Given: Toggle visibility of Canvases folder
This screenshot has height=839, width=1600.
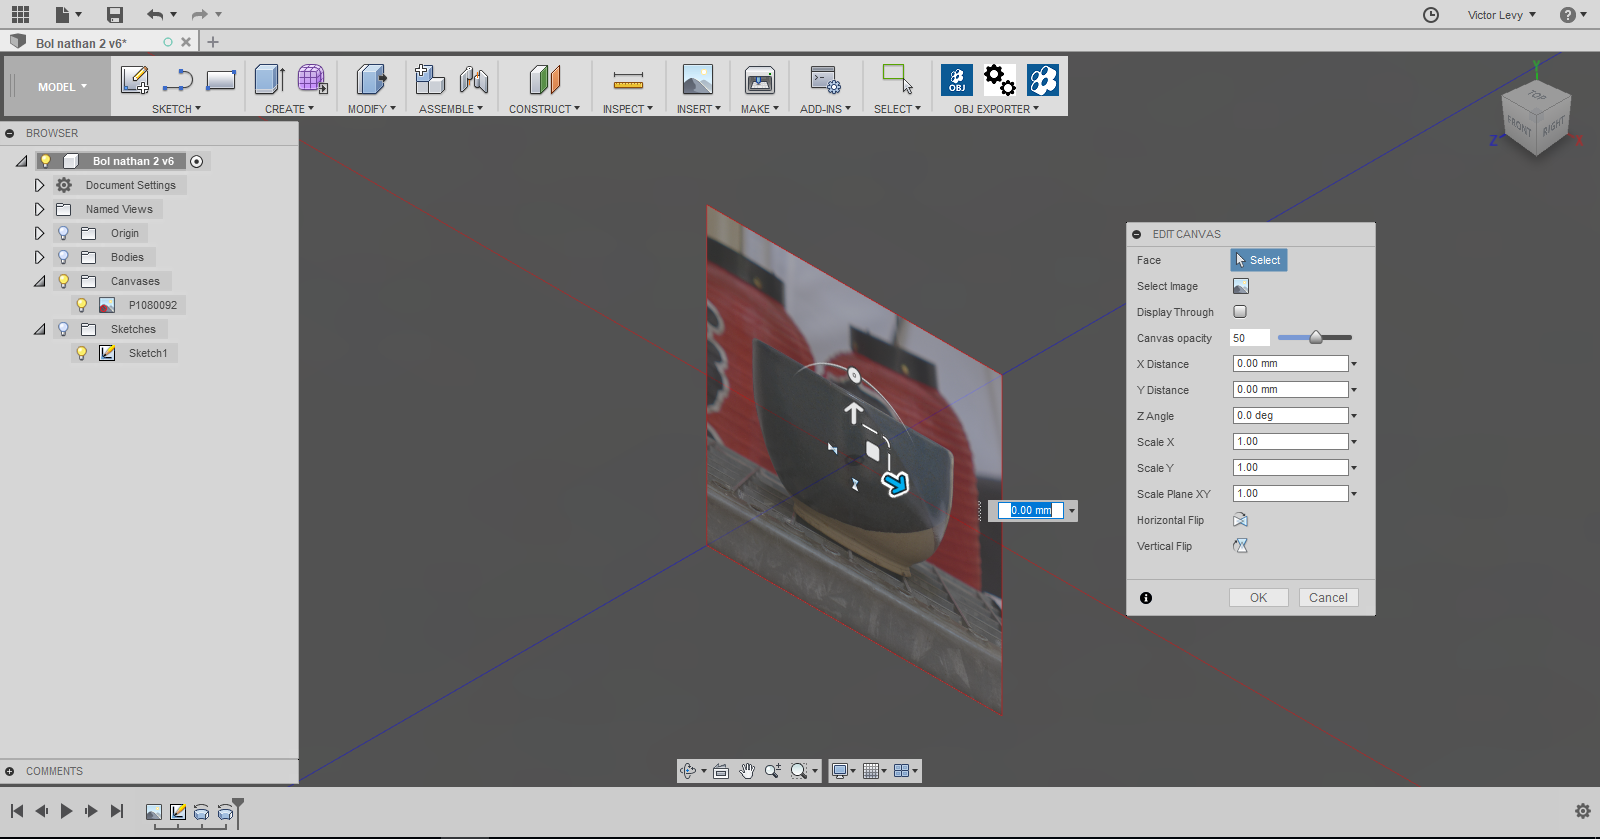Looking at the screenshot, I should (63, 281).
